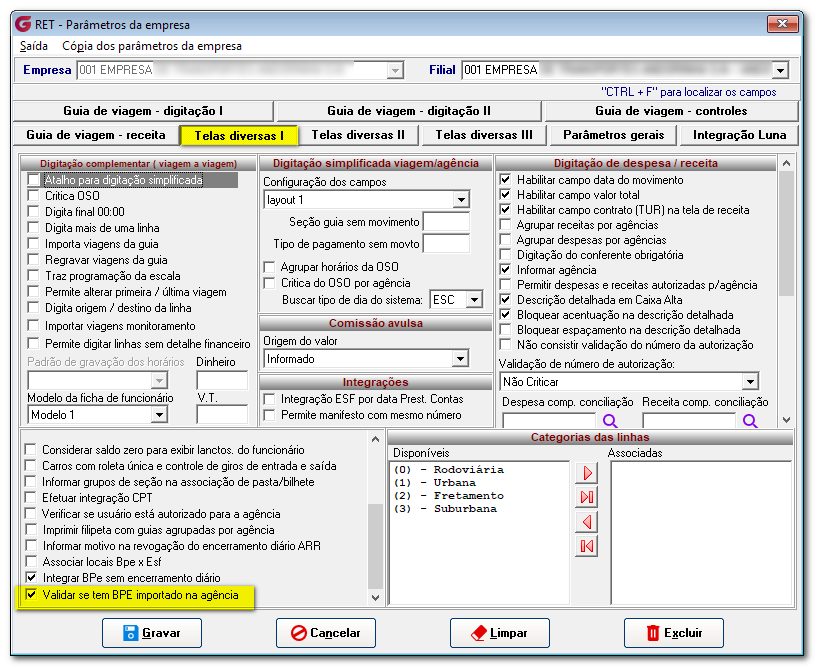
Task: Open Padrão de gravação dos horários dropdown
Action: pos(160,381)
